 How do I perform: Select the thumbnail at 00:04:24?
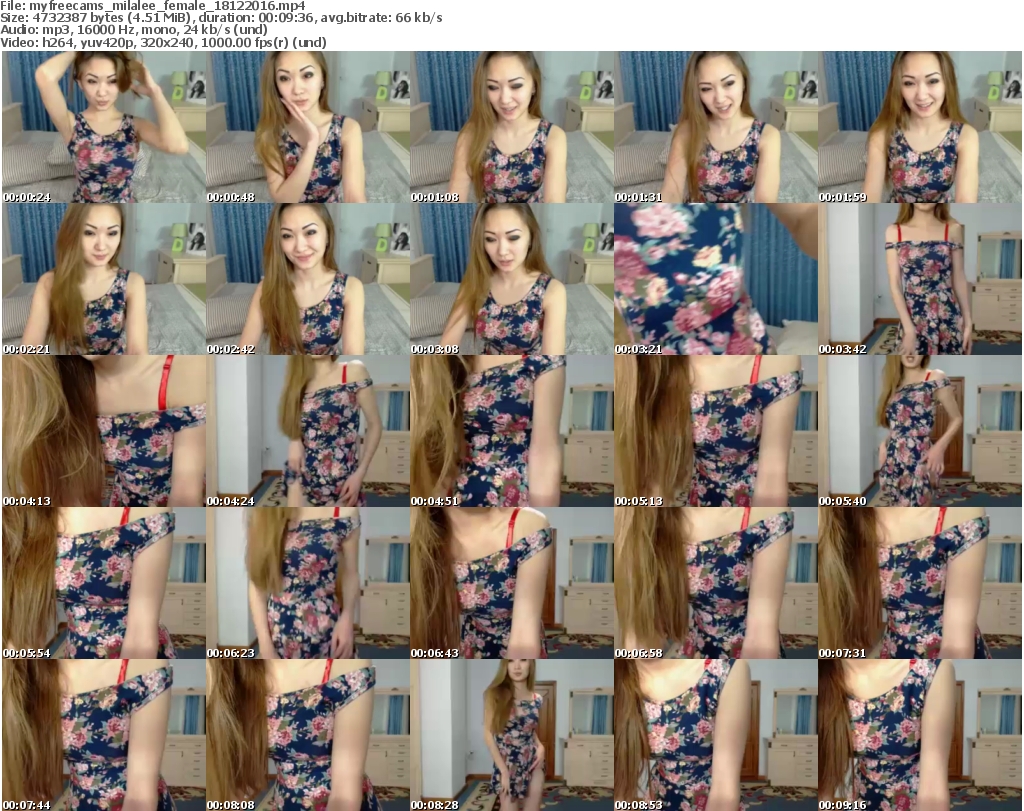click(307, 431)
